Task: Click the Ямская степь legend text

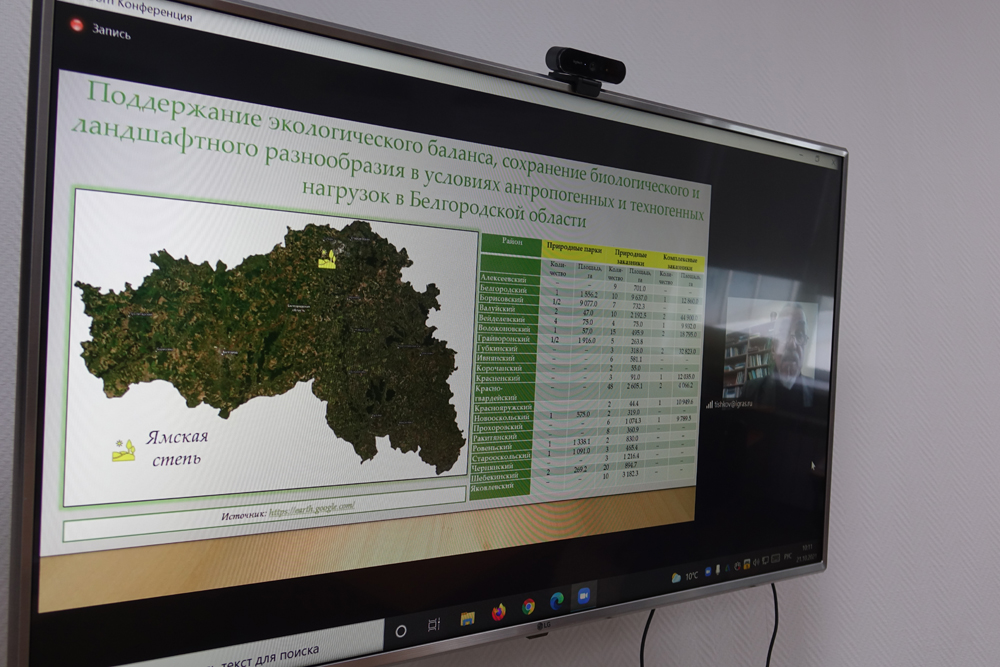Action: [176, 448]
